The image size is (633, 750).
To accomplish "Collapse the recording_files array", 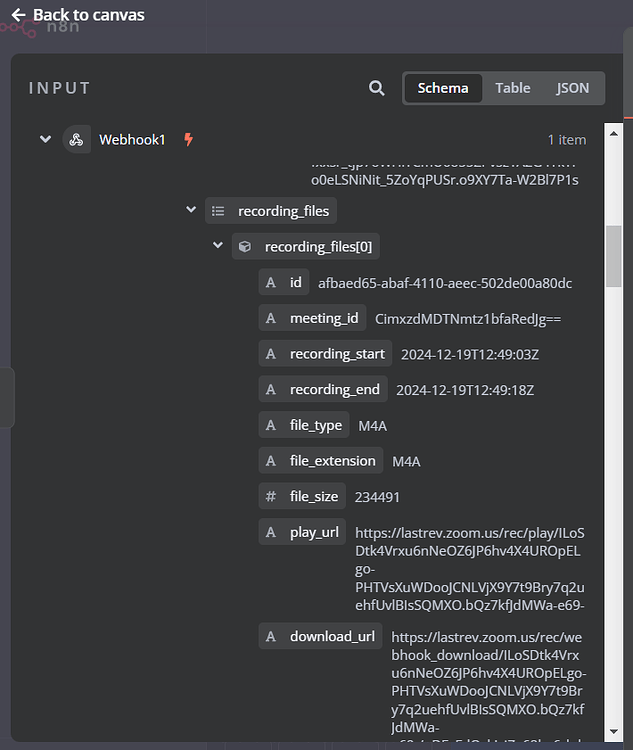I will coord(191,210).
